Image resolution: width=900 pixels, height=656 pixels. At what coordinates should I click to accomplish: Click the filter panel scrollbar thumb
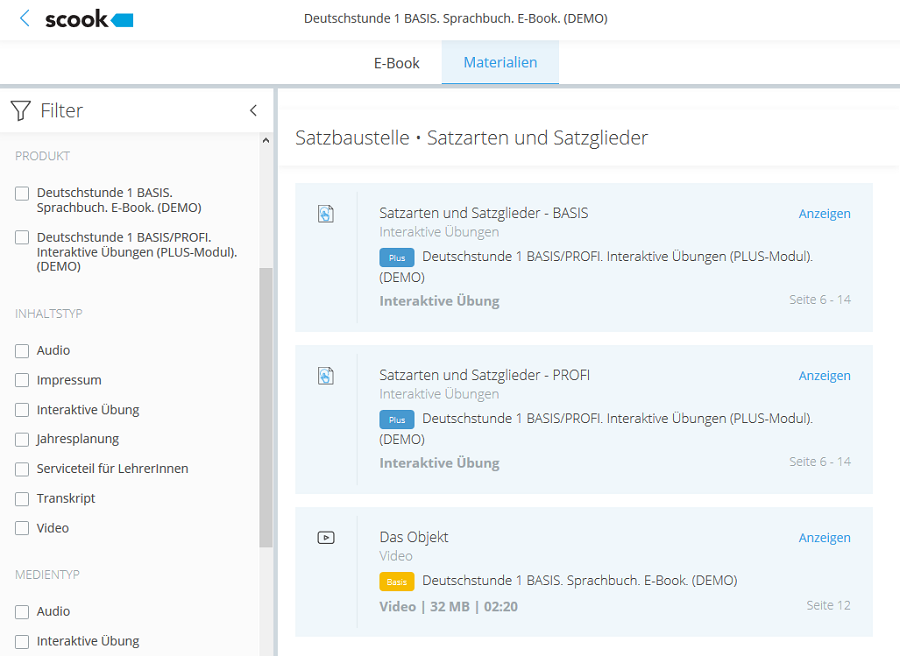coord(266,407)
